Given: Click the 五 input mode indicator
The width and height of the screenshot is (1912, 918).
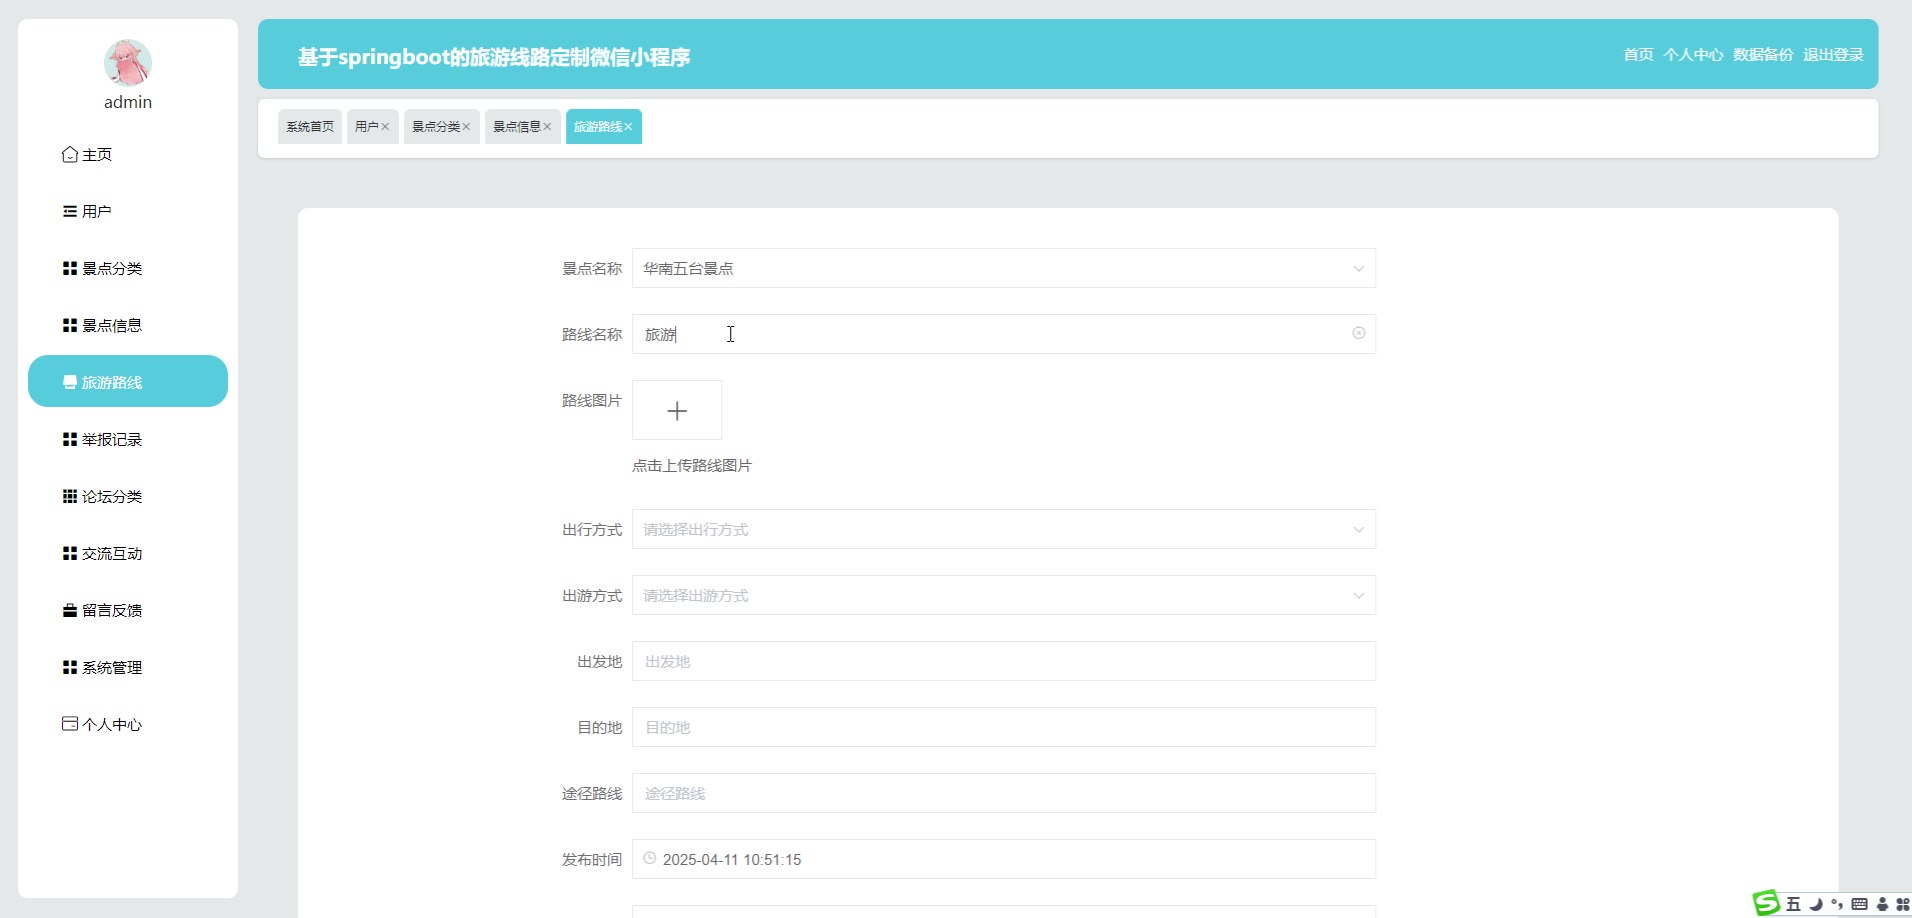Looking at the screenshot, I should (1794, 904).
